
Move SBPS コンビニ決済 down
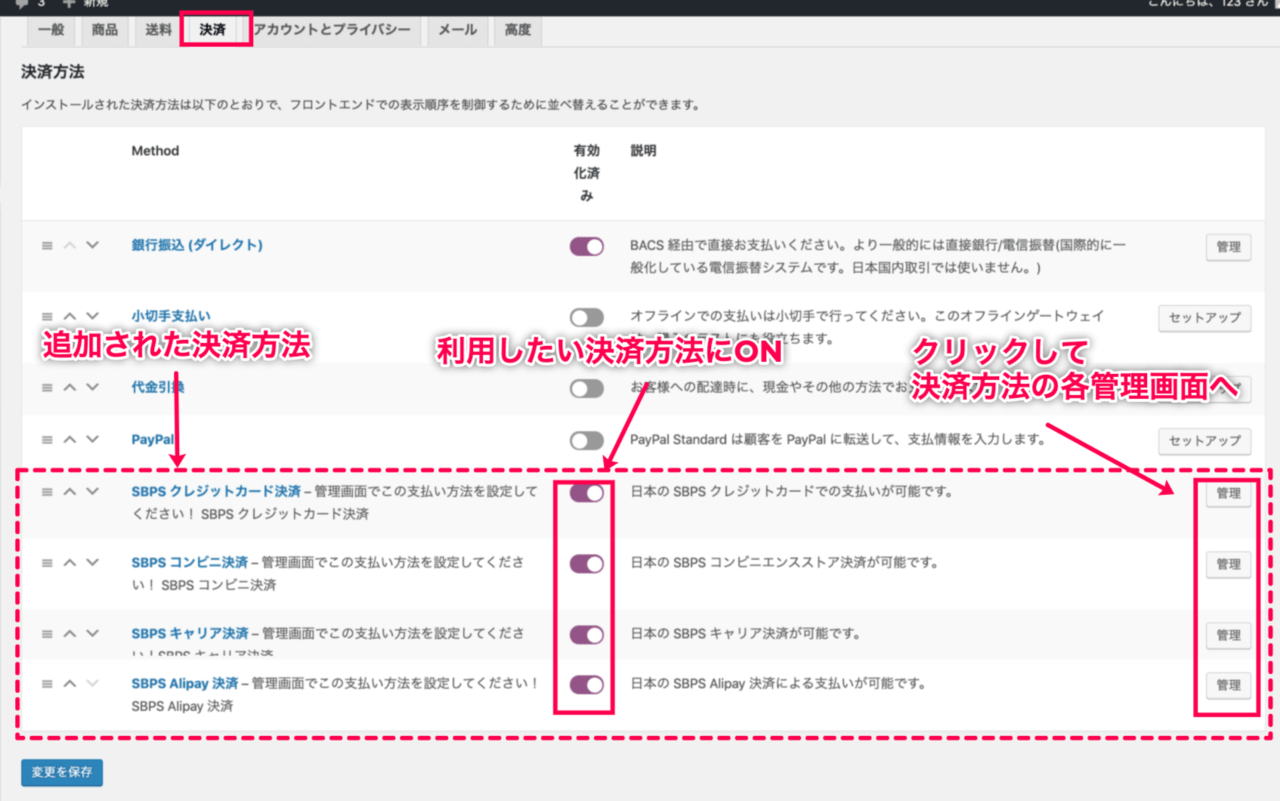coord(92,563)
